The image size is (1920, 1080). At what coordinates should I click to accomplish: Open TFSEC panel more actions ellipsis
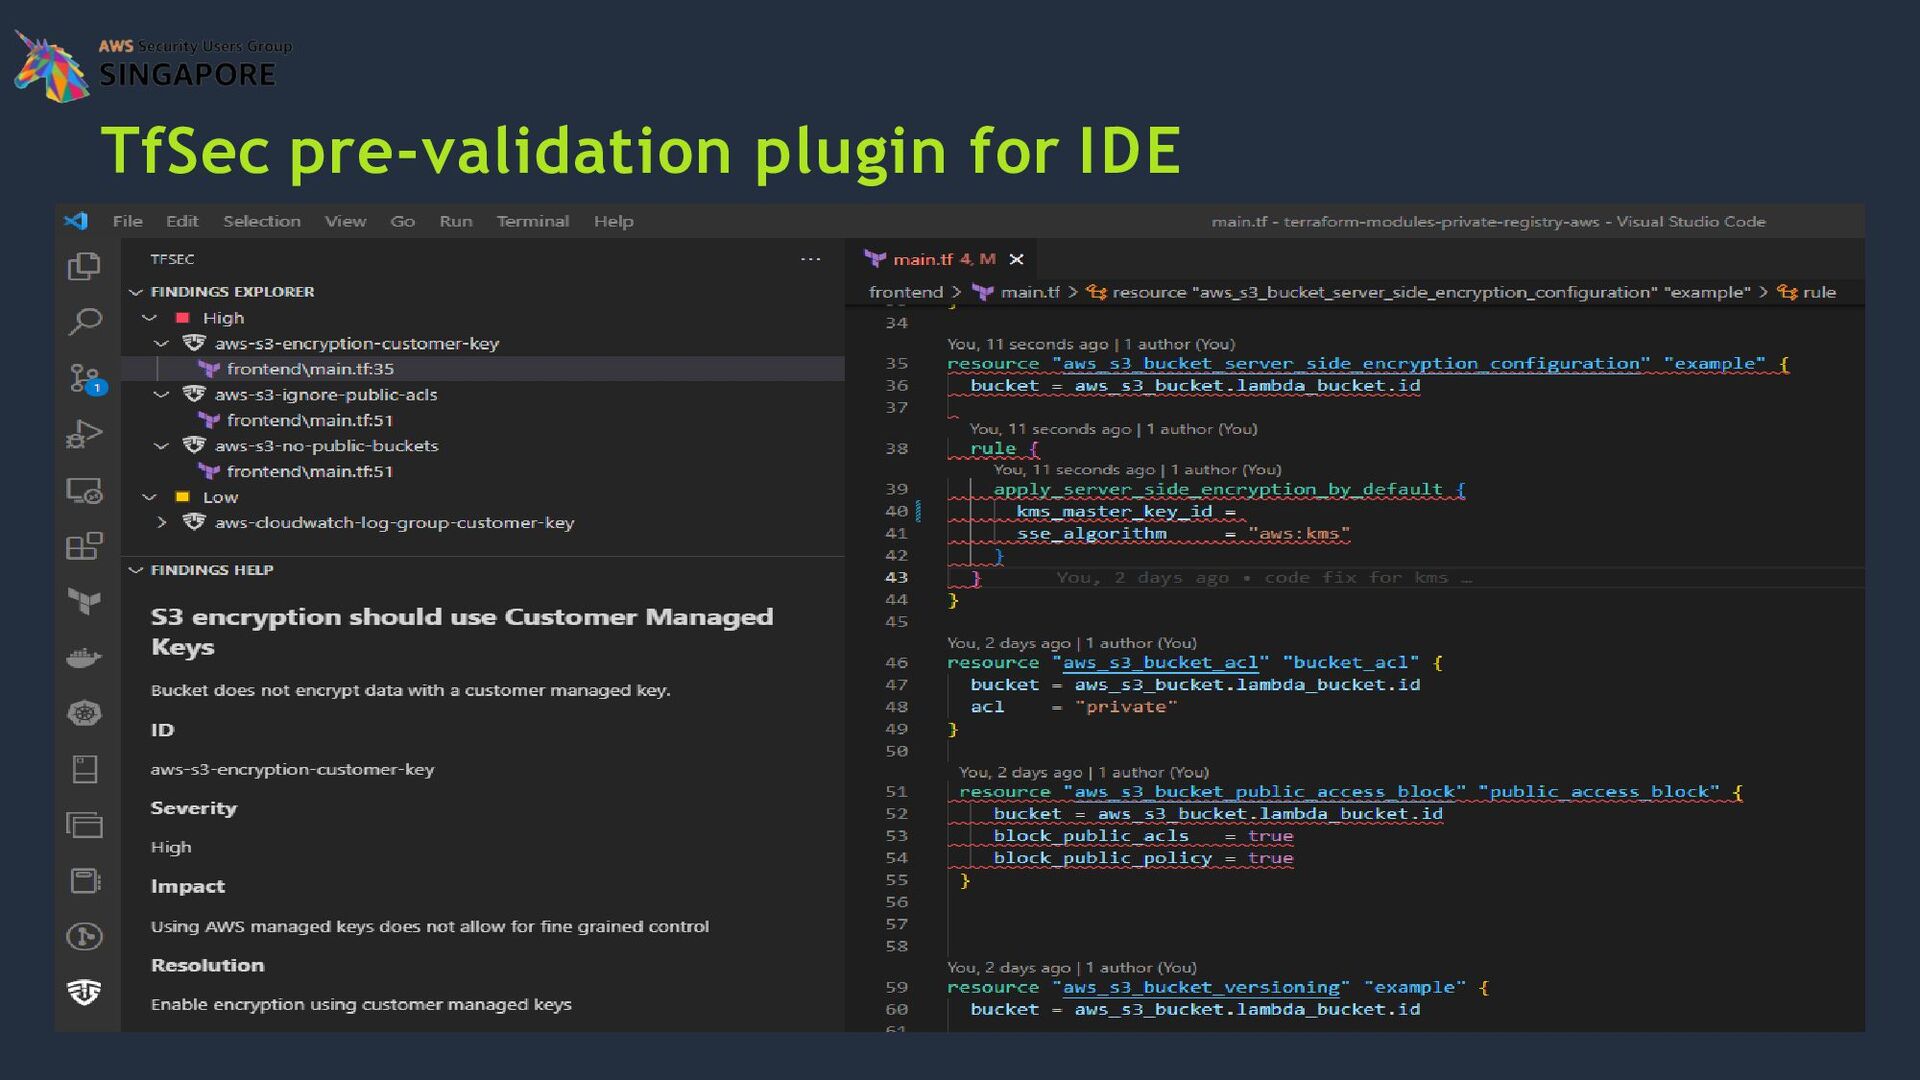tap(810, 259)
